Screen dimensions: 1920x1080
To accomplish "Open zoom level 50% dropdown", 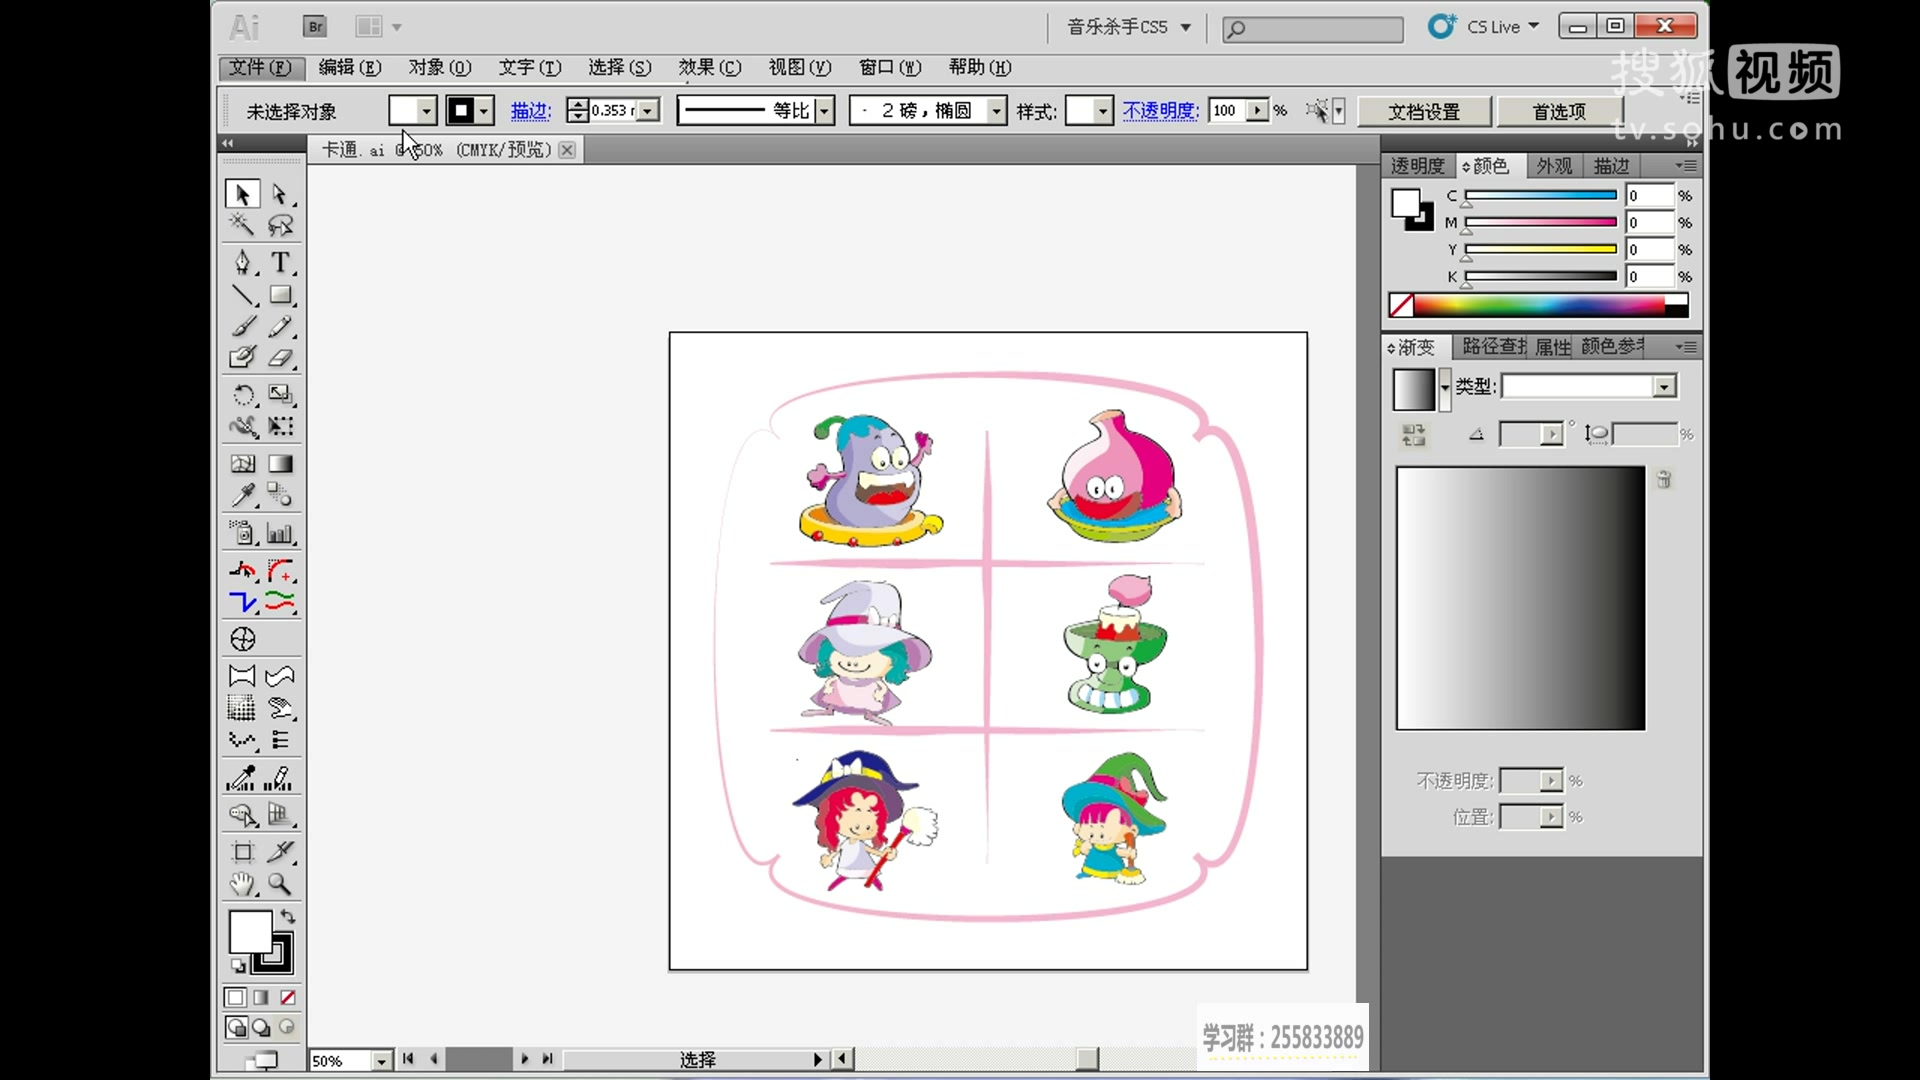I will (382, 1061).
